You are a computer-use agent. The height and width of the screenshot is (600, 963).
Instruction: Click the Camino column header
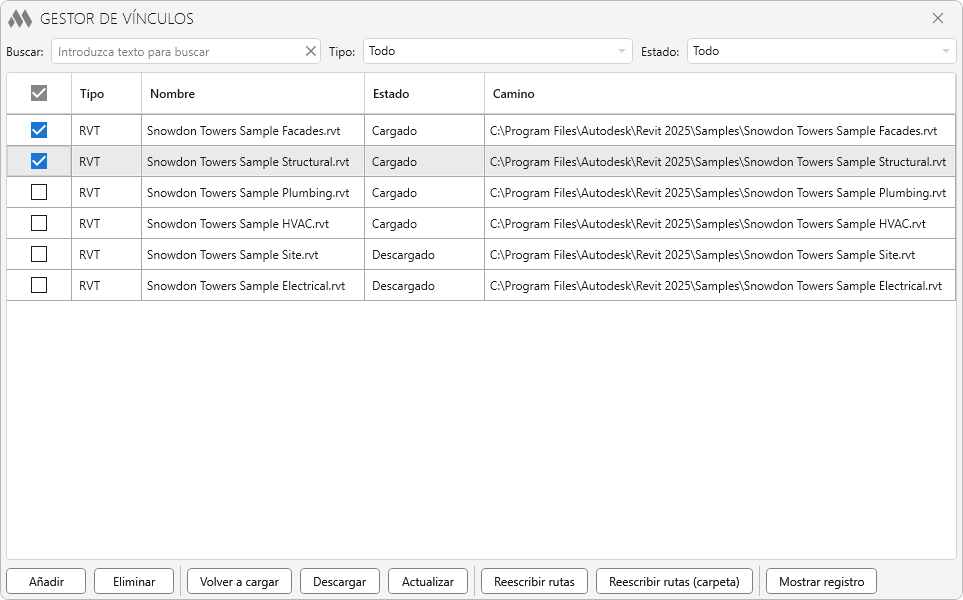point(718,94)
